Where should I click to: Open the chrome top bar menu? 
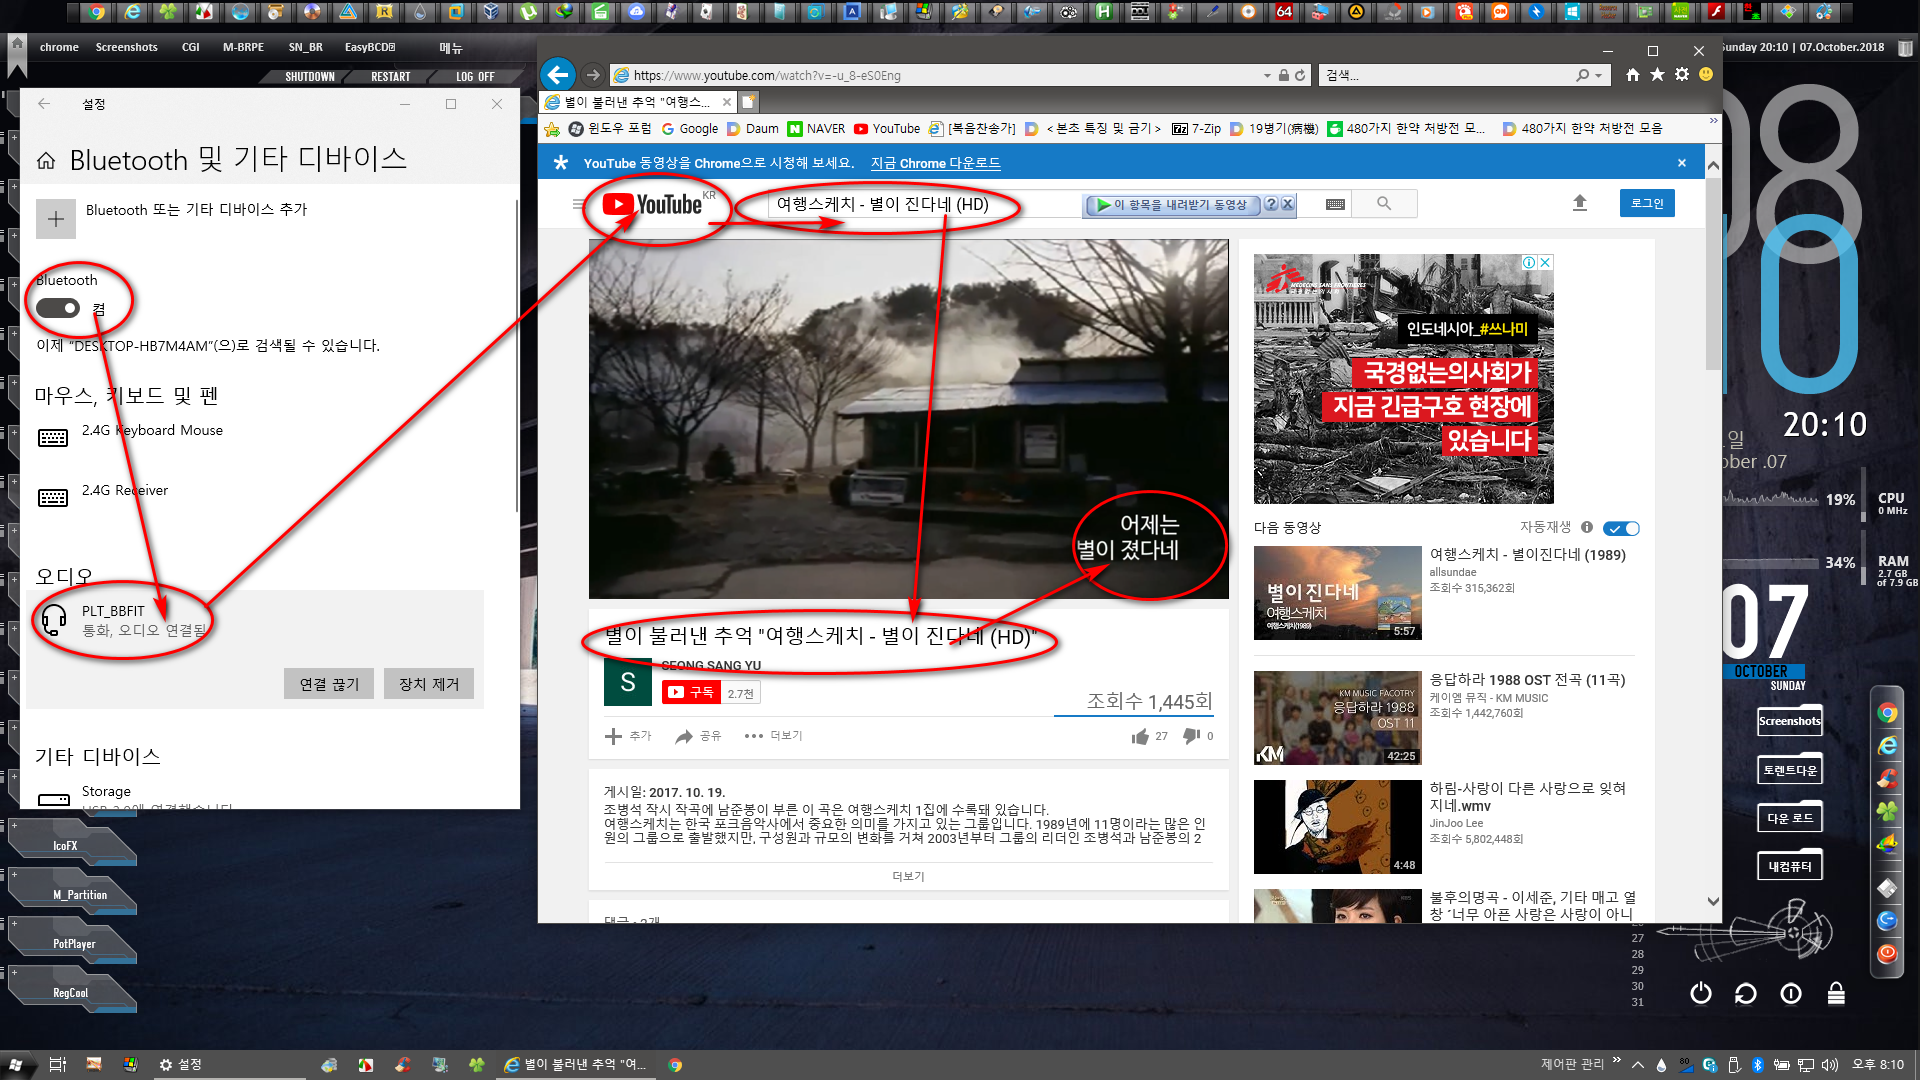click(59, 47)
